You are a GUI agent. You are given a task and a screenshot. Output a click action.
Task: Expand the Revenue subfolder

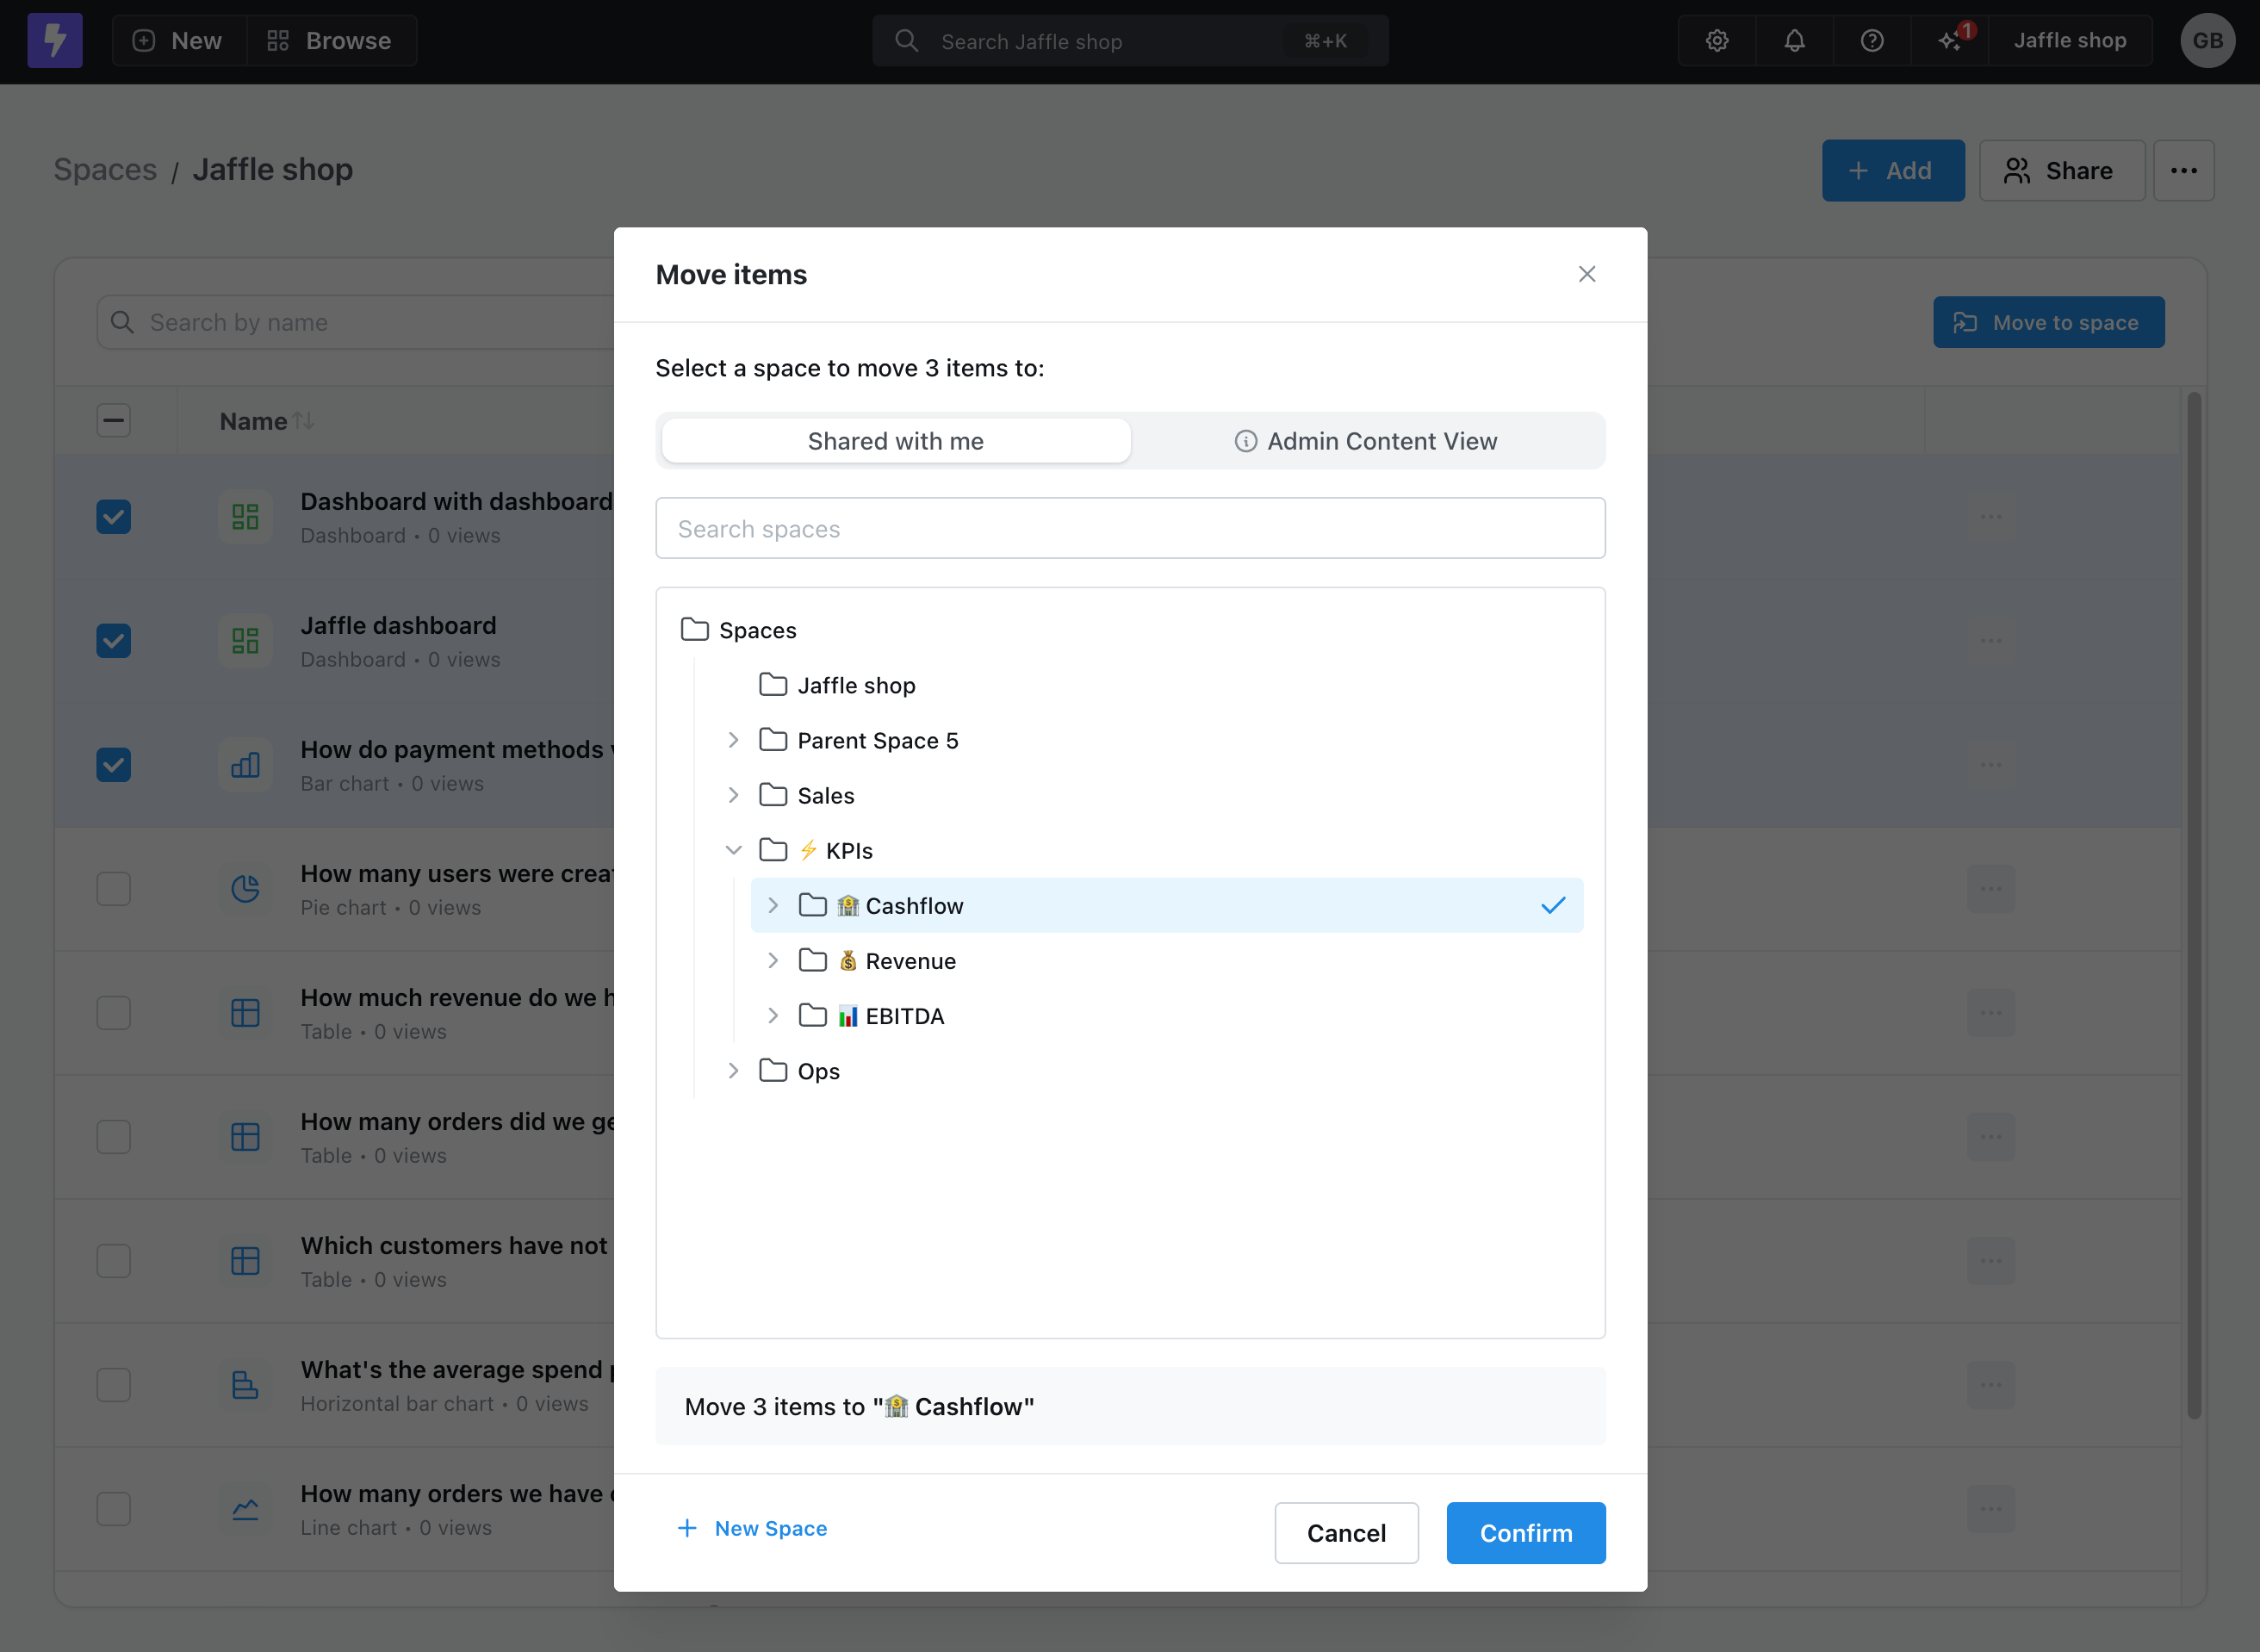tap(773, 961)
